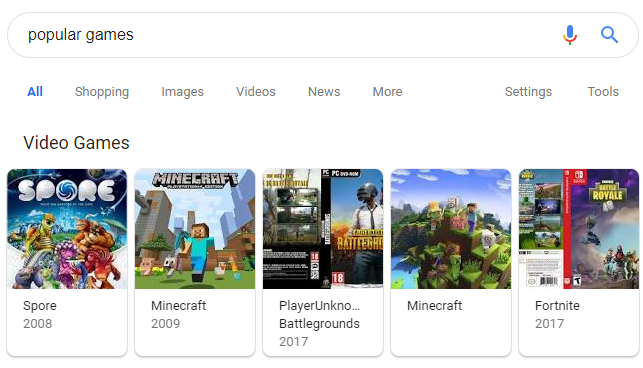The width and height of the screenshot is (643, 368).
Task: Click the Fortnite title text
Action: point(557,306)
